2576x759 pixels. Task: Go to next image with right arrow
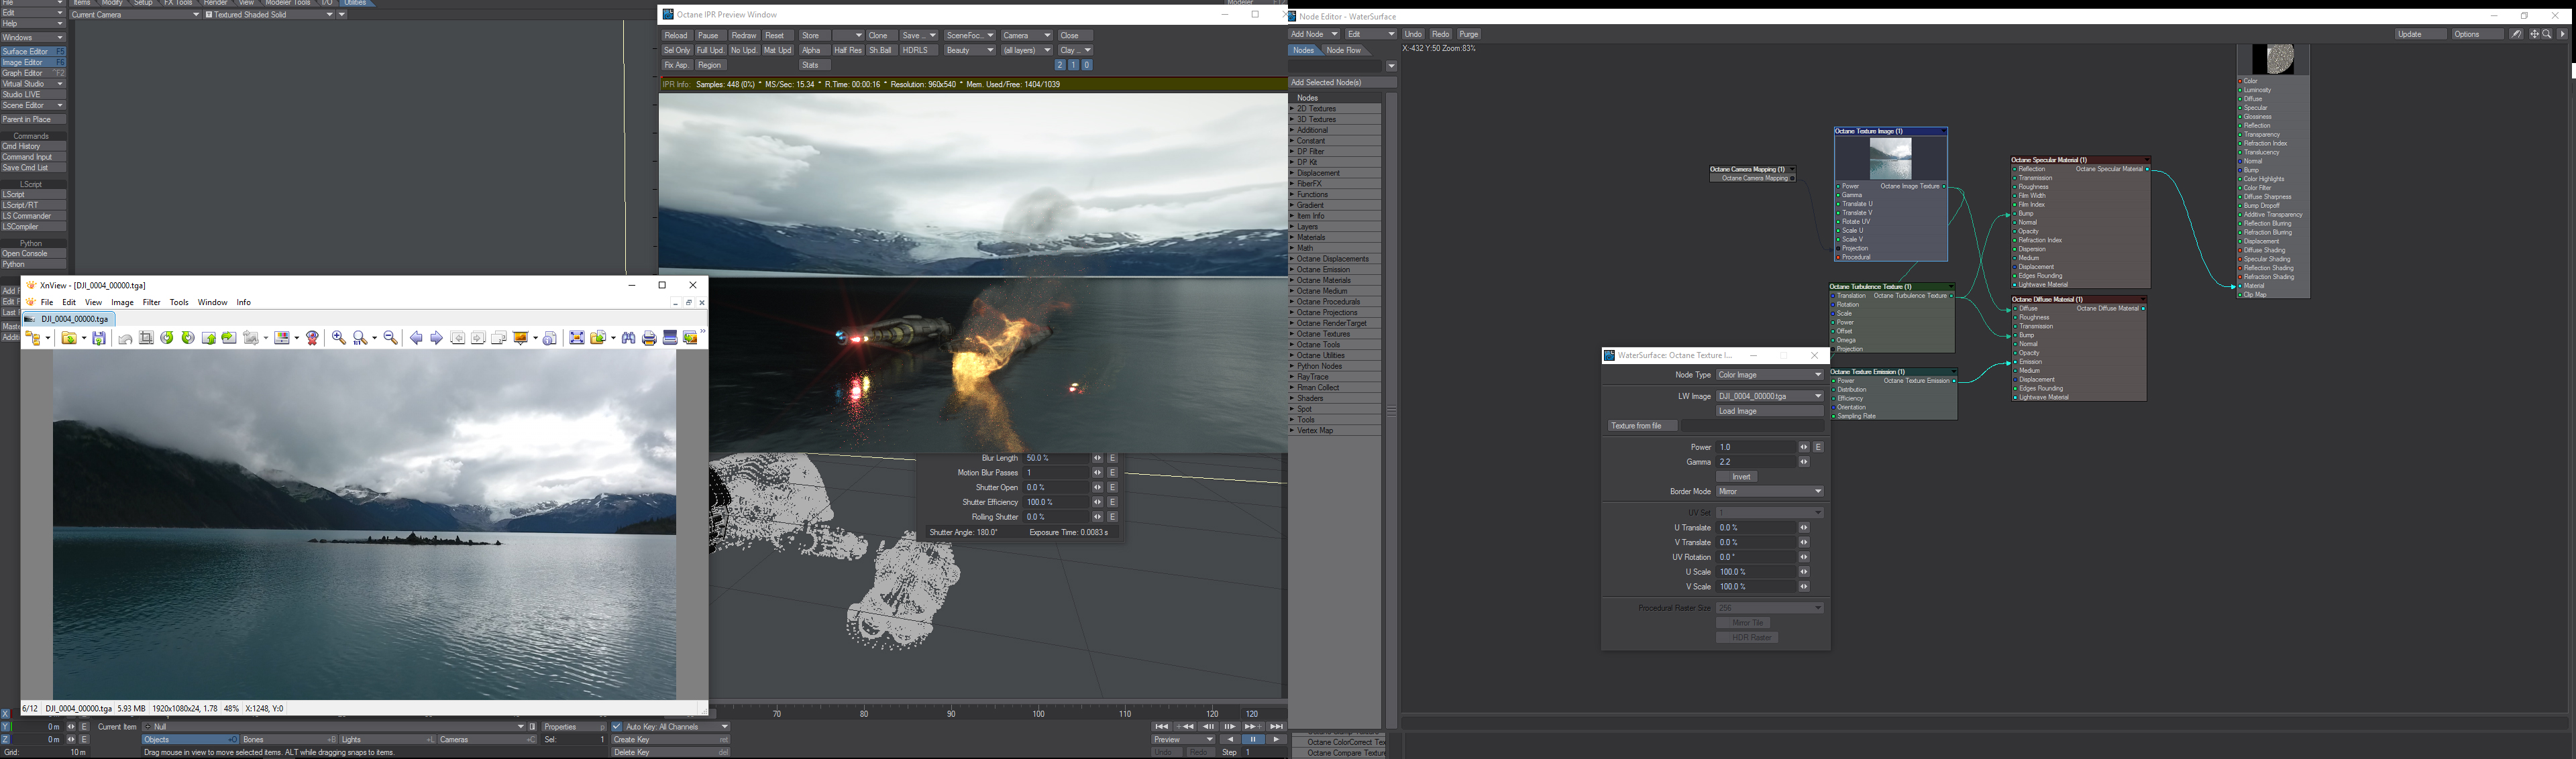coord(436,338)
